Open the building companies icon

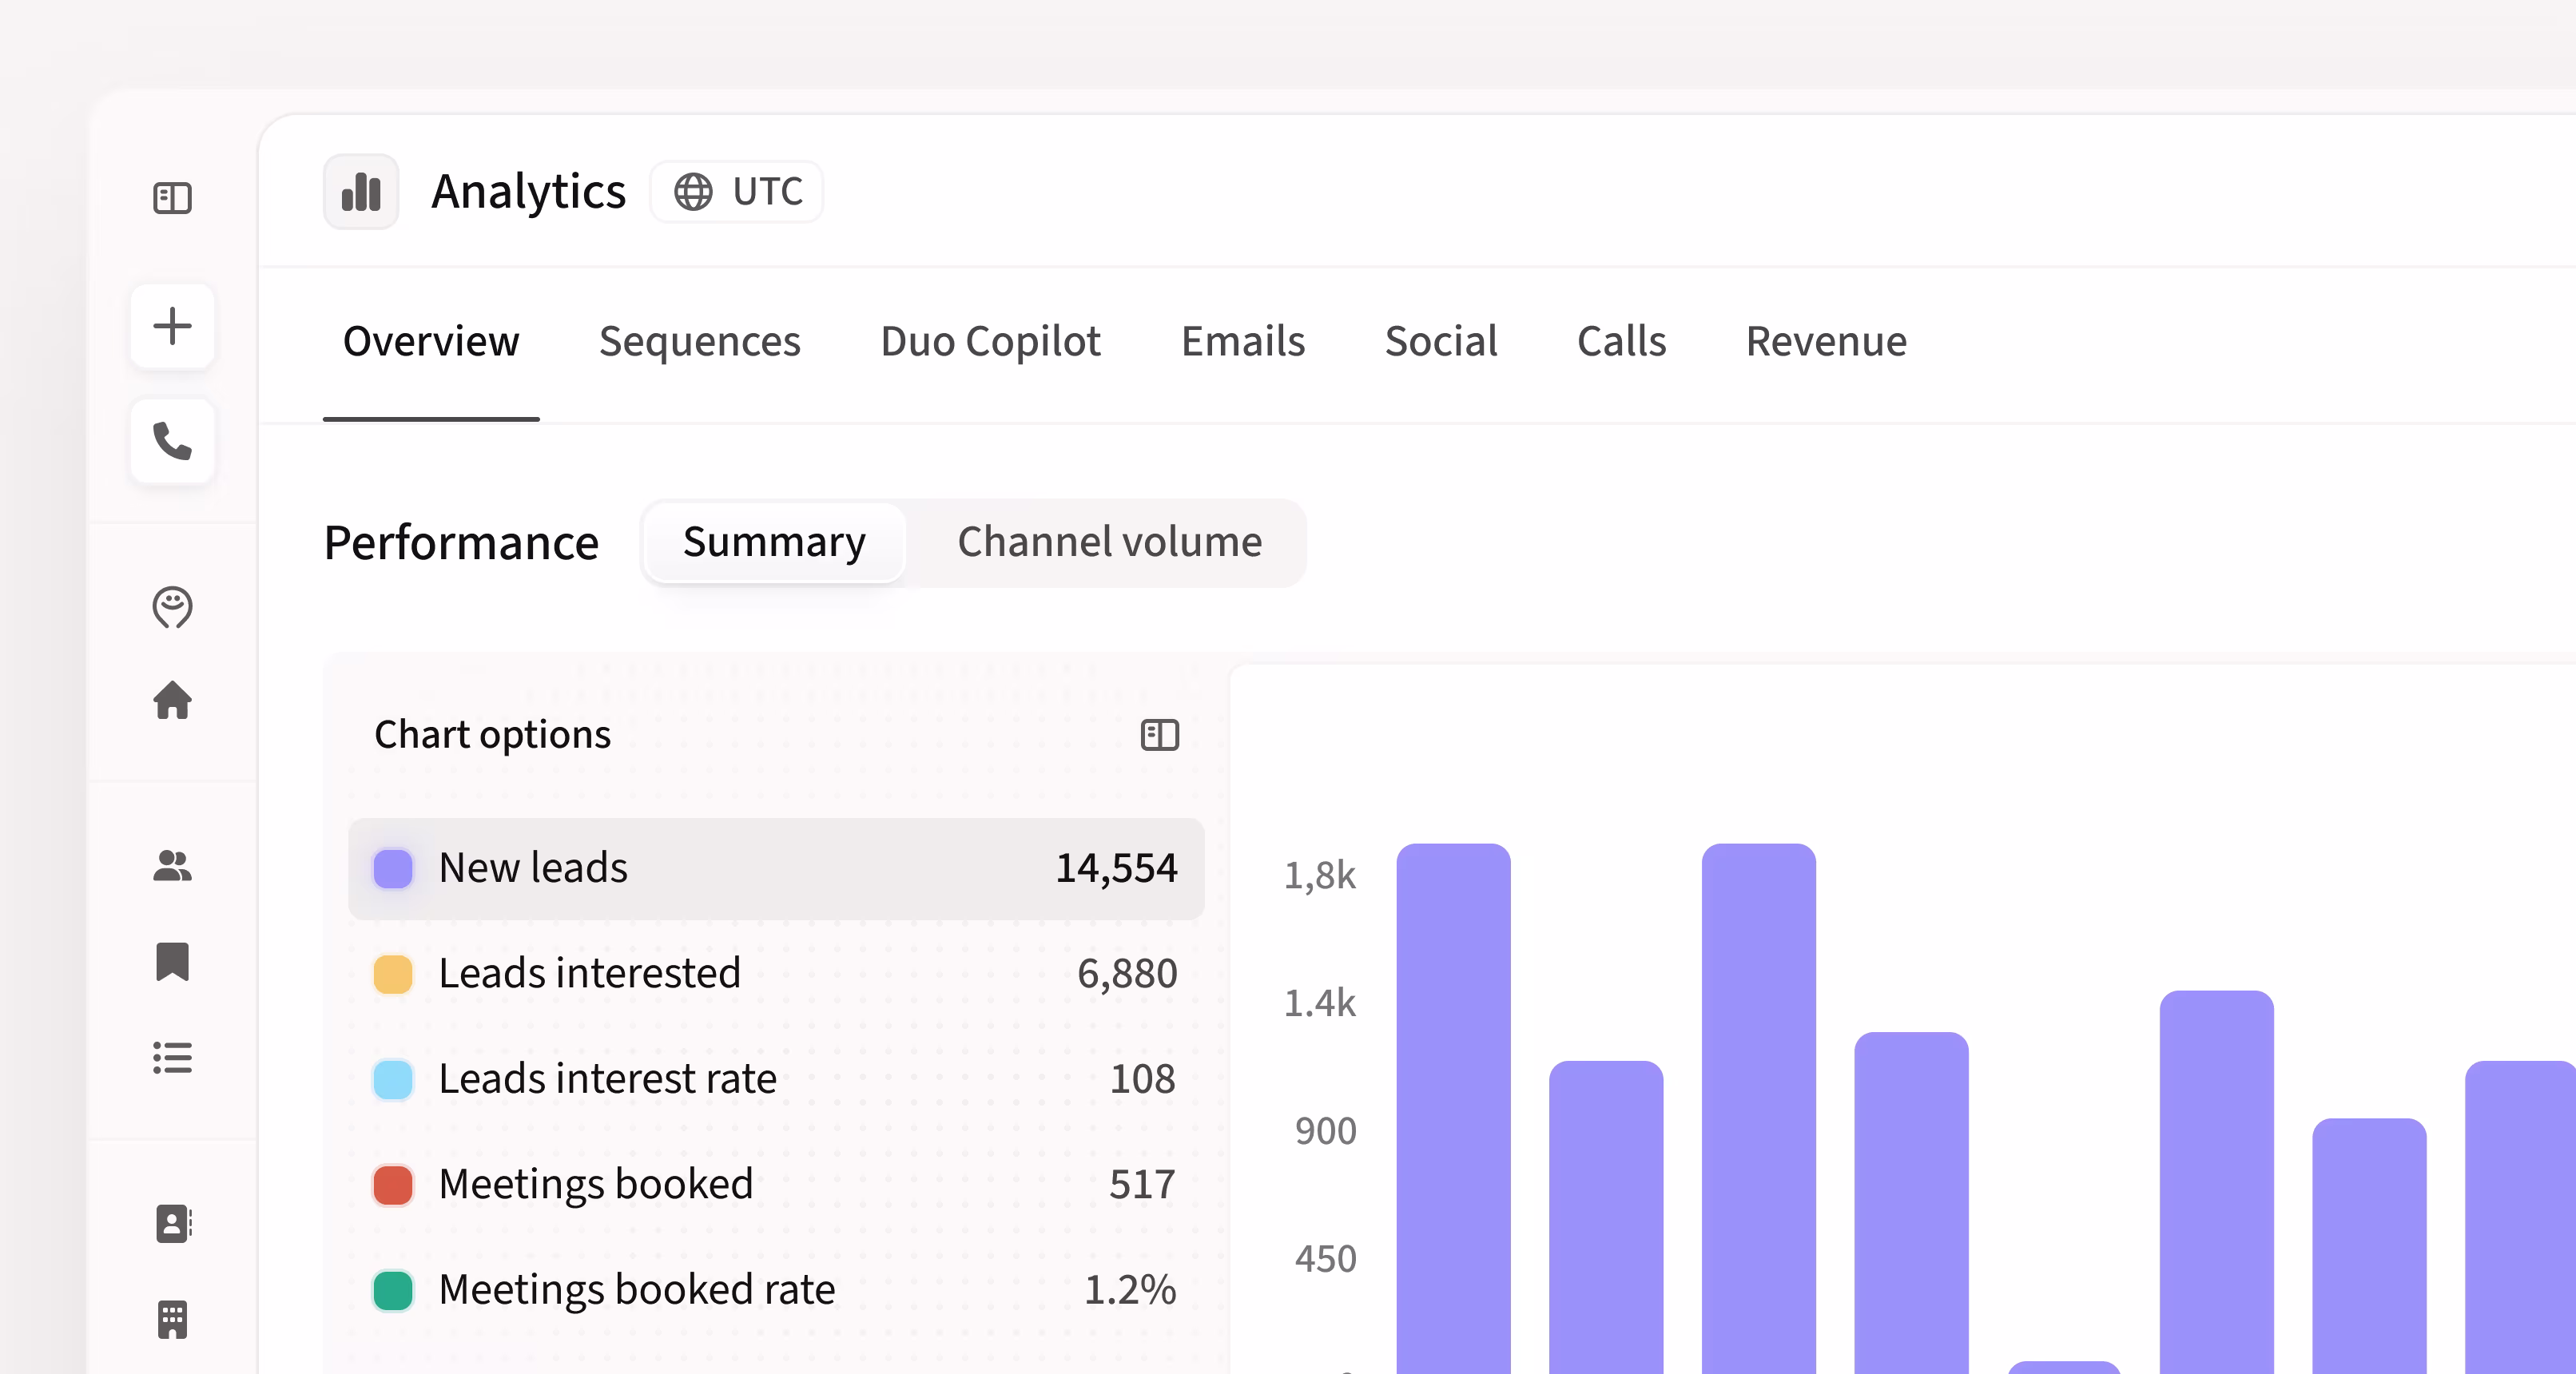pos(172,1320)
